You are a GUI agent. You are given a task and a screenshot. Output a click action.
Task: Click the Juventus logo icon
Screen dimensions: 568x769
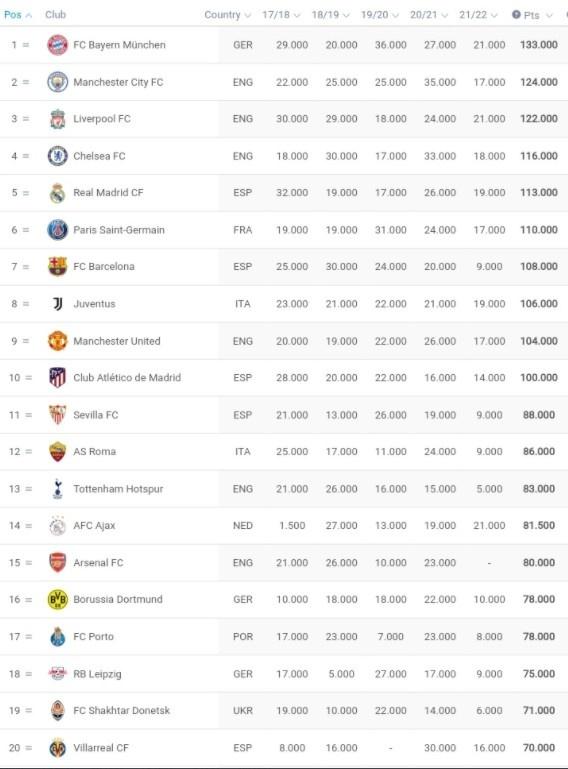[x=57, y=304]
